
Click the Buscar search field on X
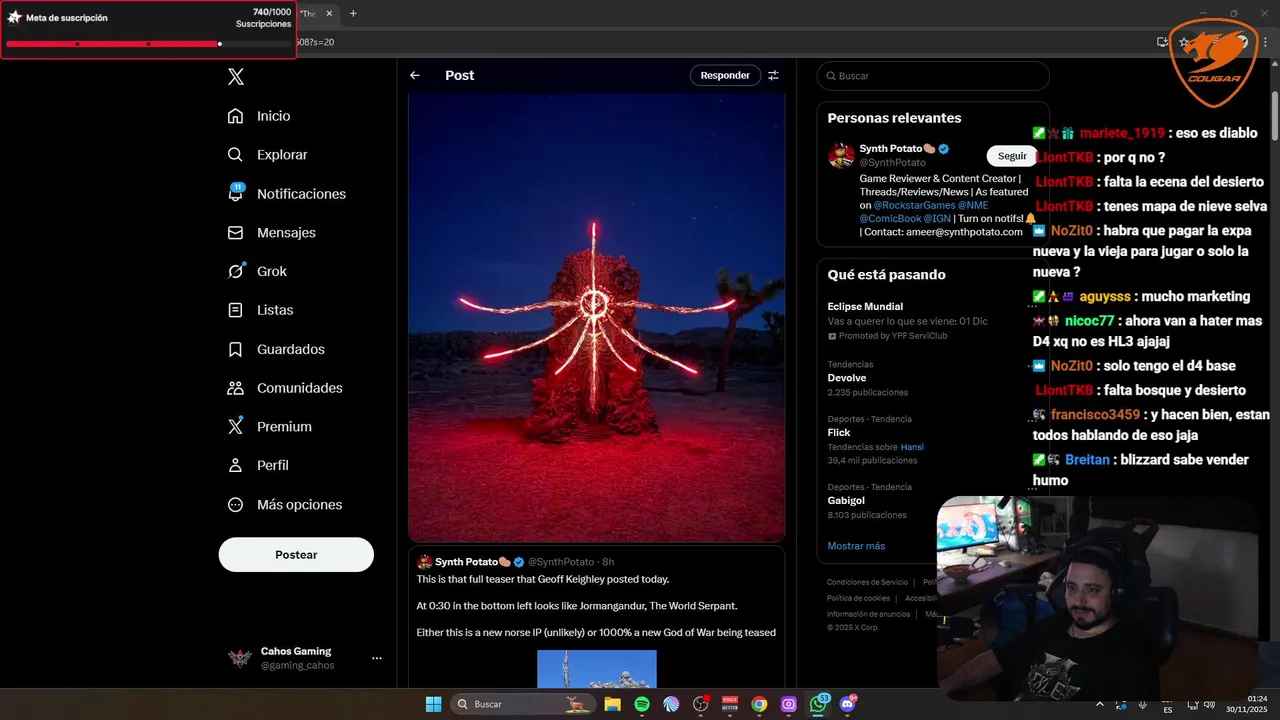coord(933,76)
